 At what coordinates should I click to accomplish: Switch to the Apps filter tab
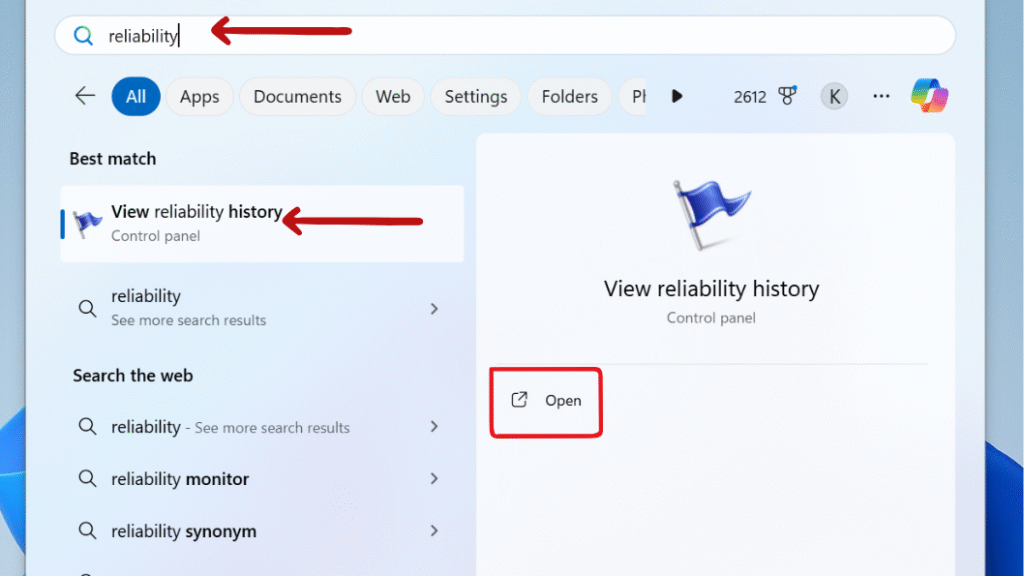point(199,97)
